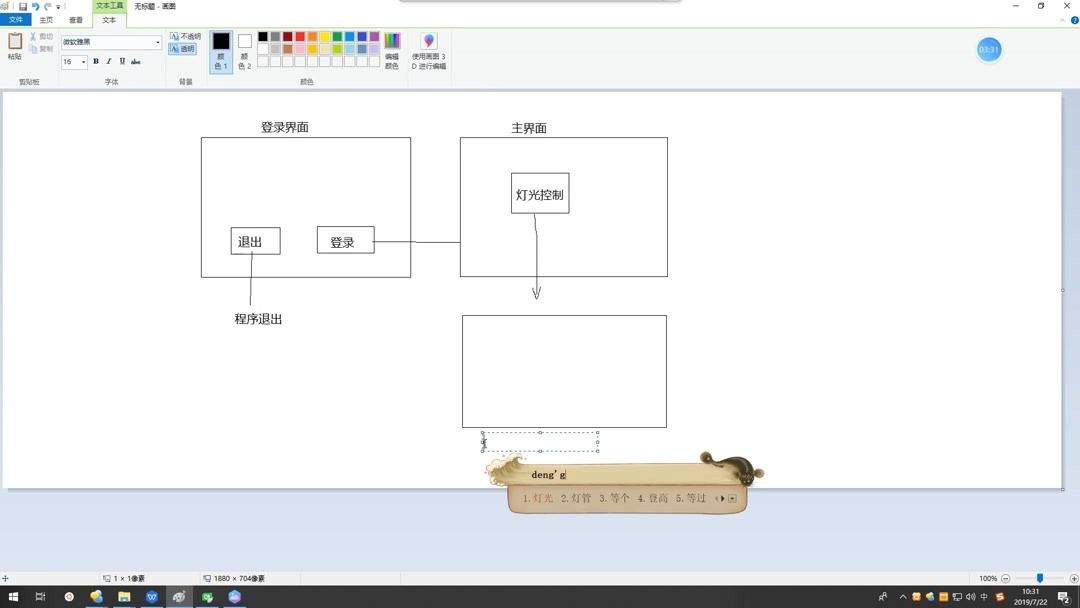Click 使用画图3D进行编辑 icon
1080x608 pixels.
point(428,45)
